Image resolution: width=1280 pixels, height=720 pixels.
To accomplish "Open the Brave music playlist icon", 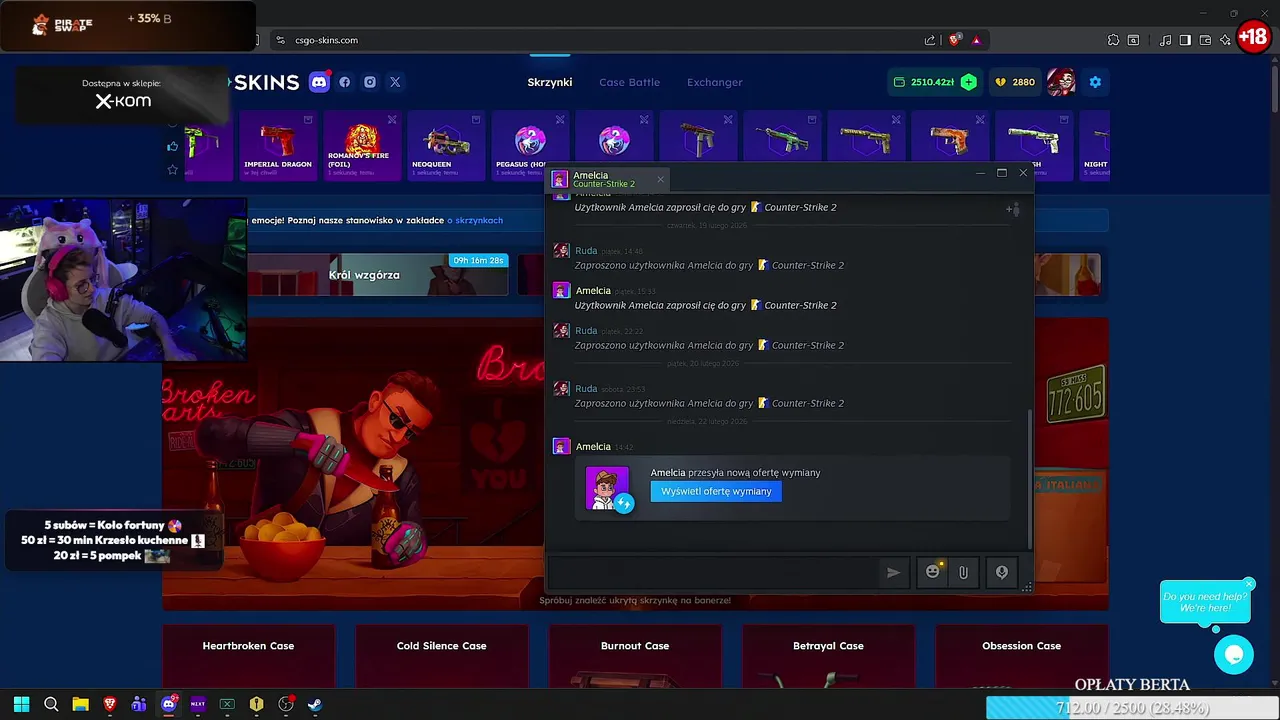I will 1165,40.
